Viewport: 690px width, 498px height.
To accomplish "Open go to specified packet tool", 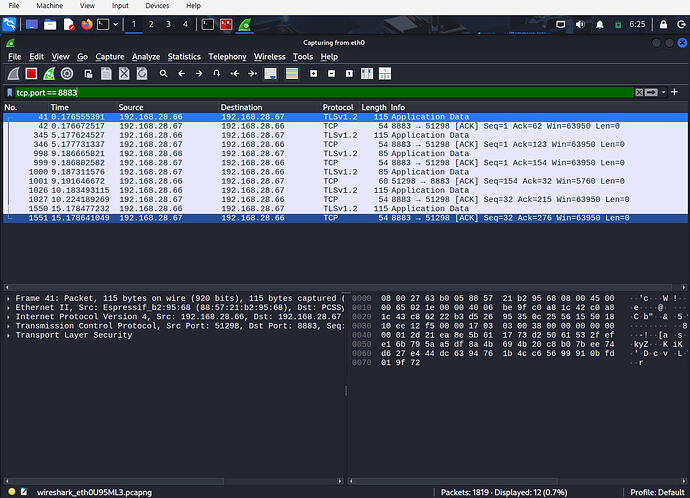I will pos(217,73).
